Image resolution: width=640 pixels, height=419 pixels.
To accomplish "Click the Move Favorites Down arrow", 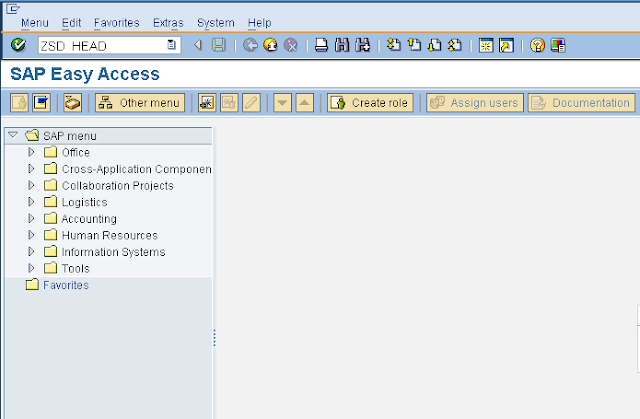I will (x=282, y=103).
